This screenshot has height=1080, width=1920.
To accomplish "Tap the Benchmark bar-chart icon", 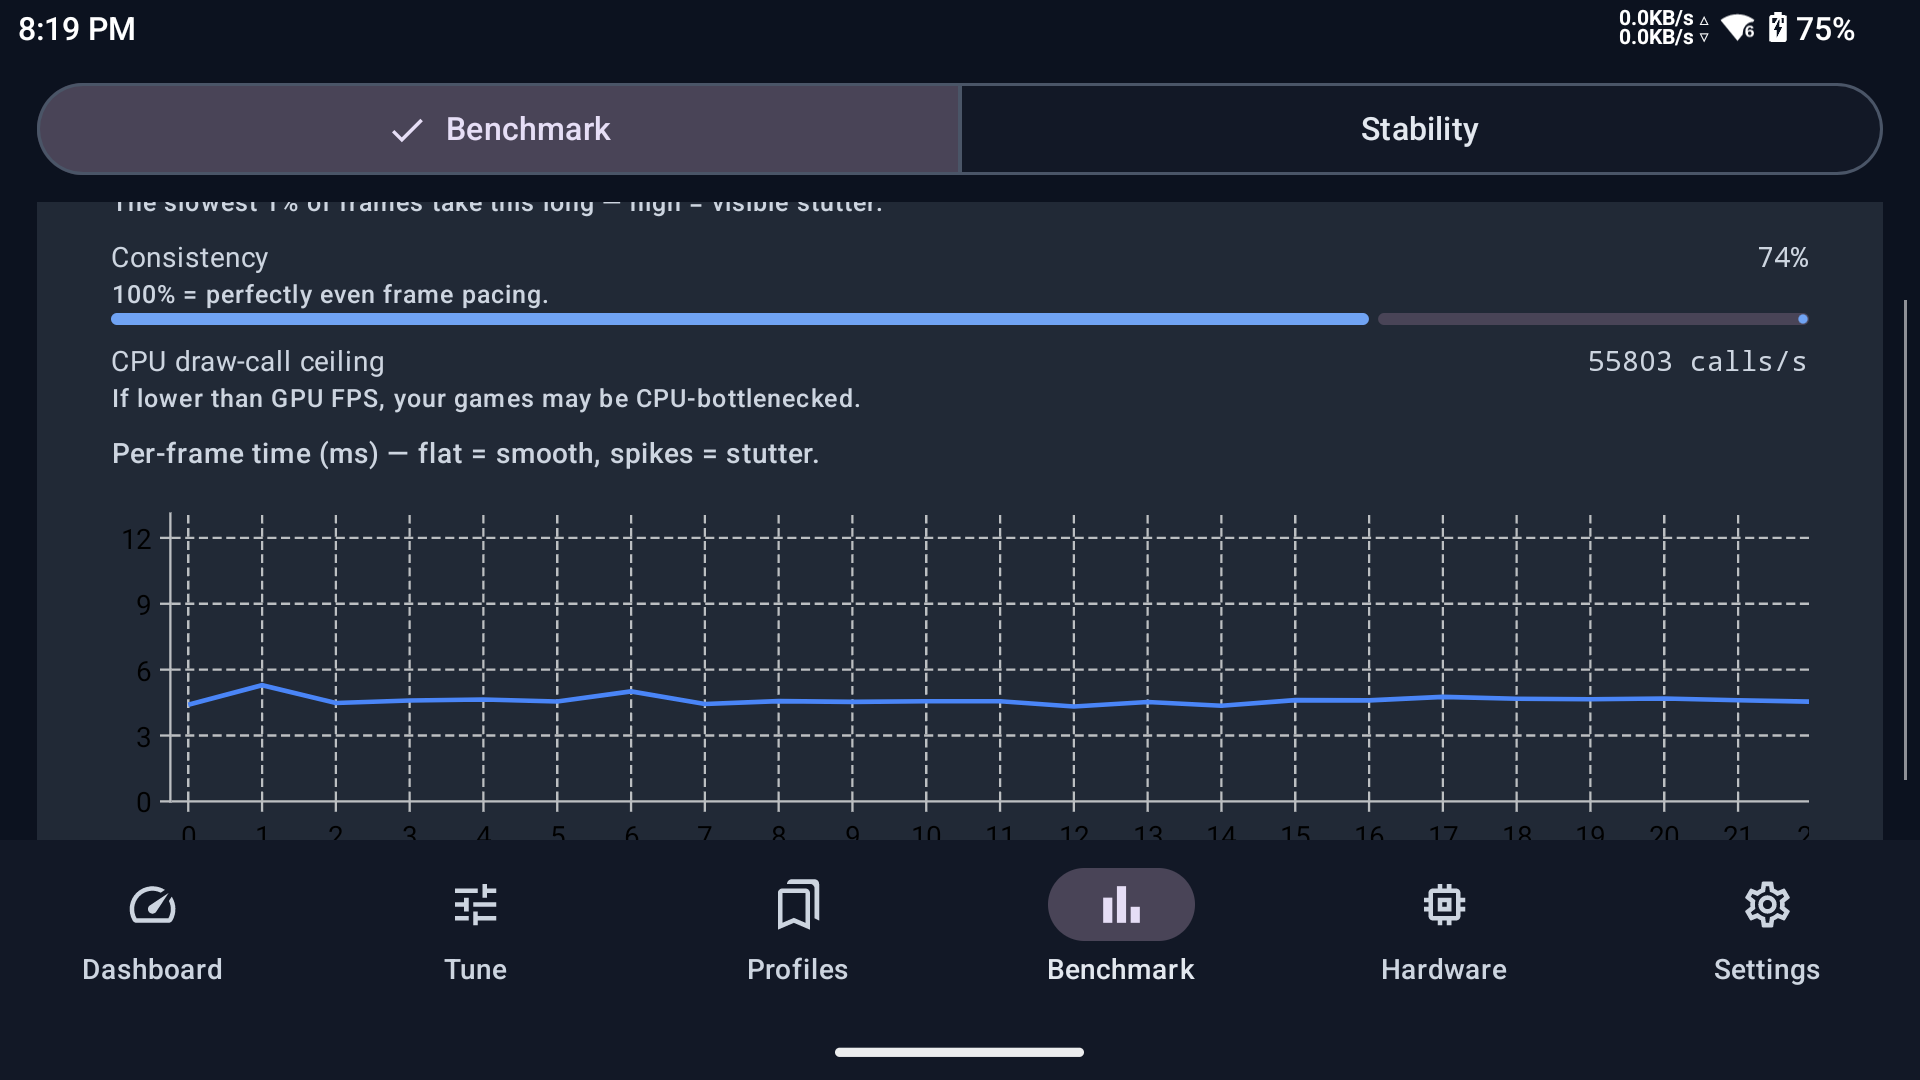I will pos(1121,905).
